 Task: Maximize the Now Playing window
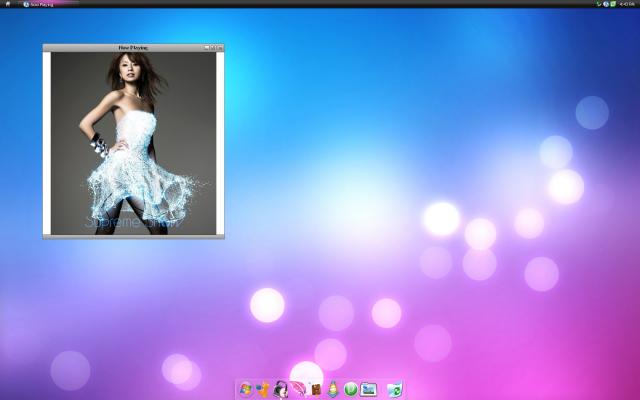[213, 48]
